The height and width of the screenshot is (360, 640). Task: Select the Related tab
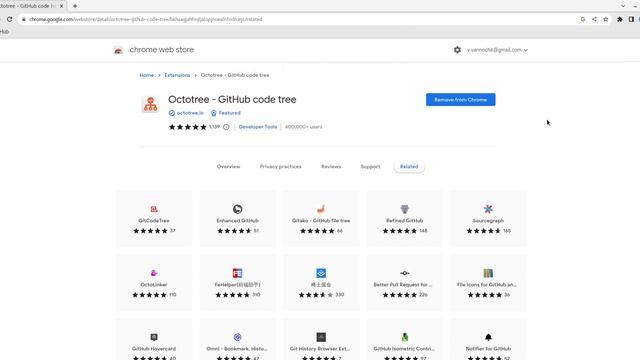(x=409, y=167)
